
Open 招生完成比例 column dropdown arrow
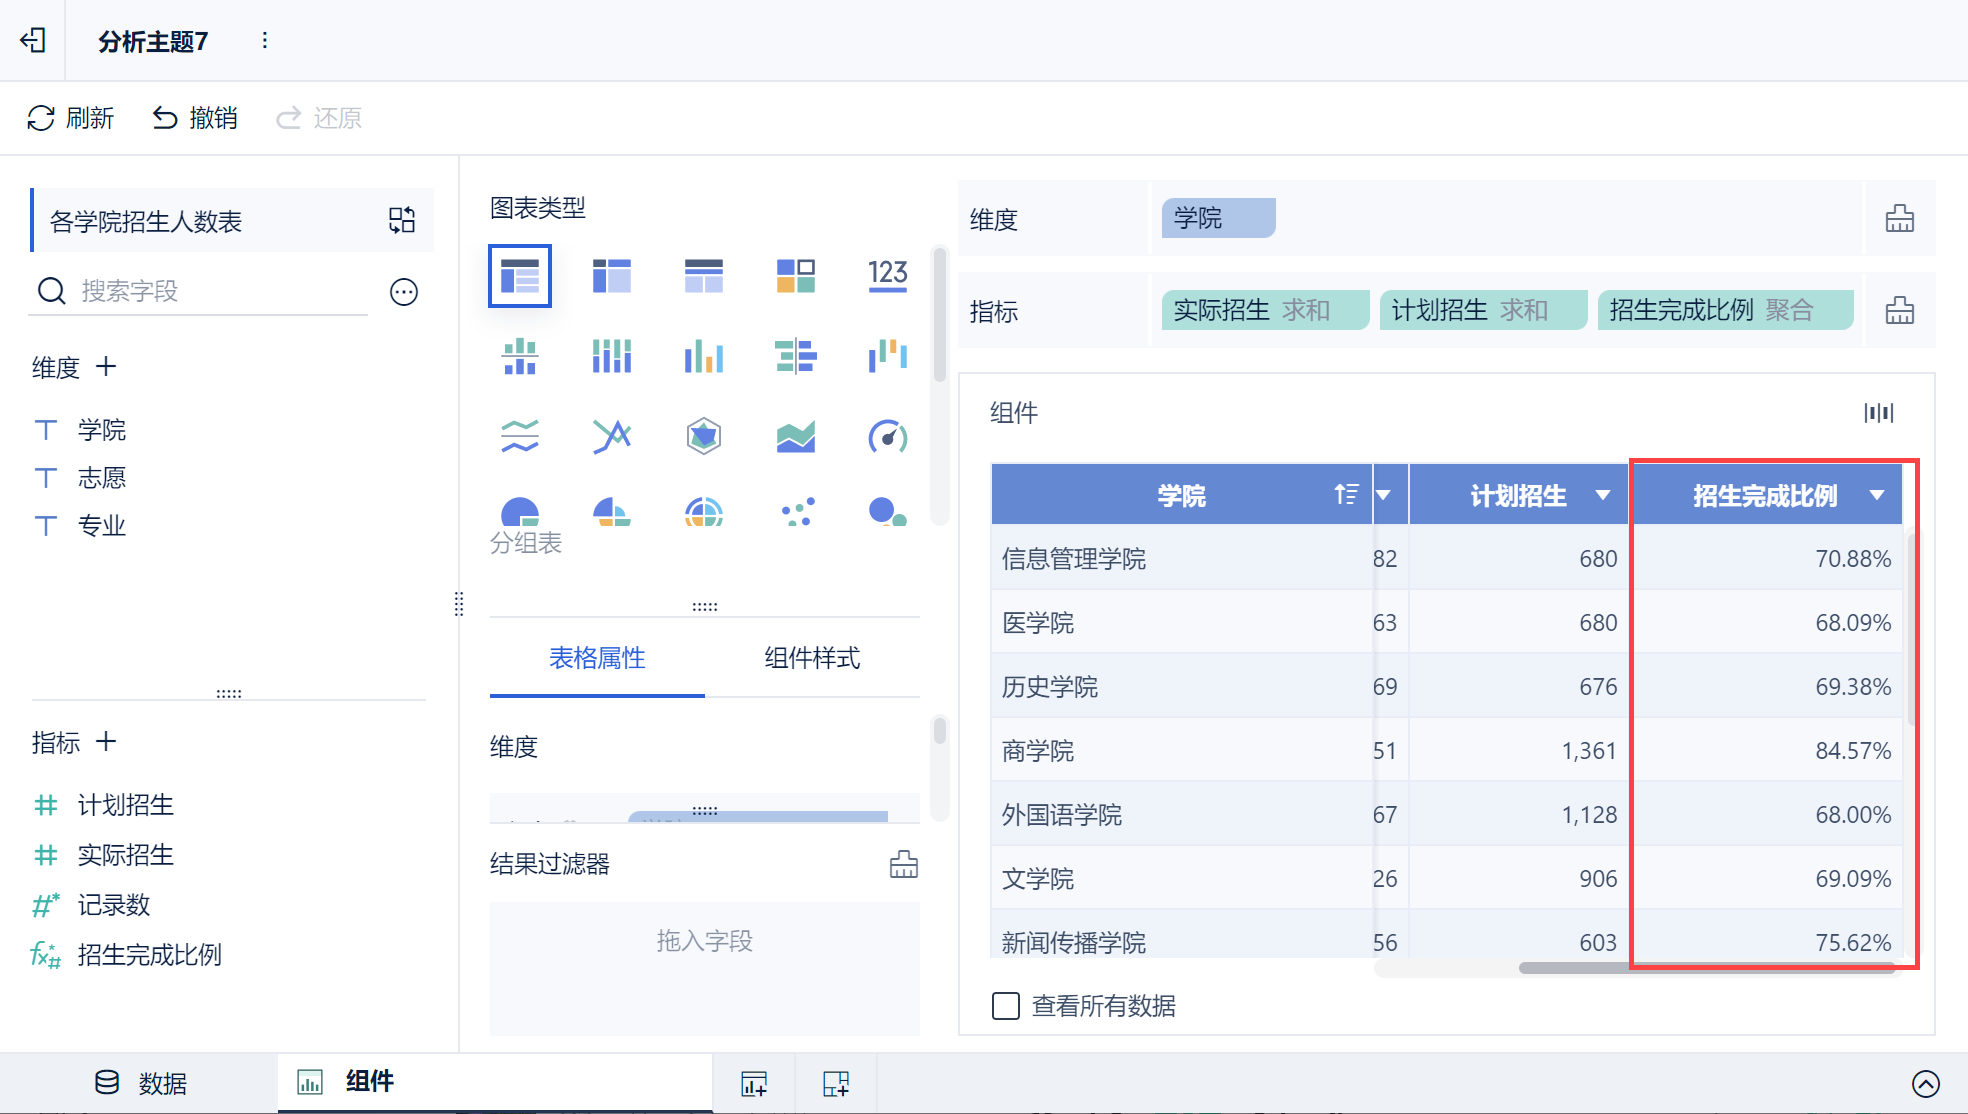pyautogui.click(x=1877, y=495)
